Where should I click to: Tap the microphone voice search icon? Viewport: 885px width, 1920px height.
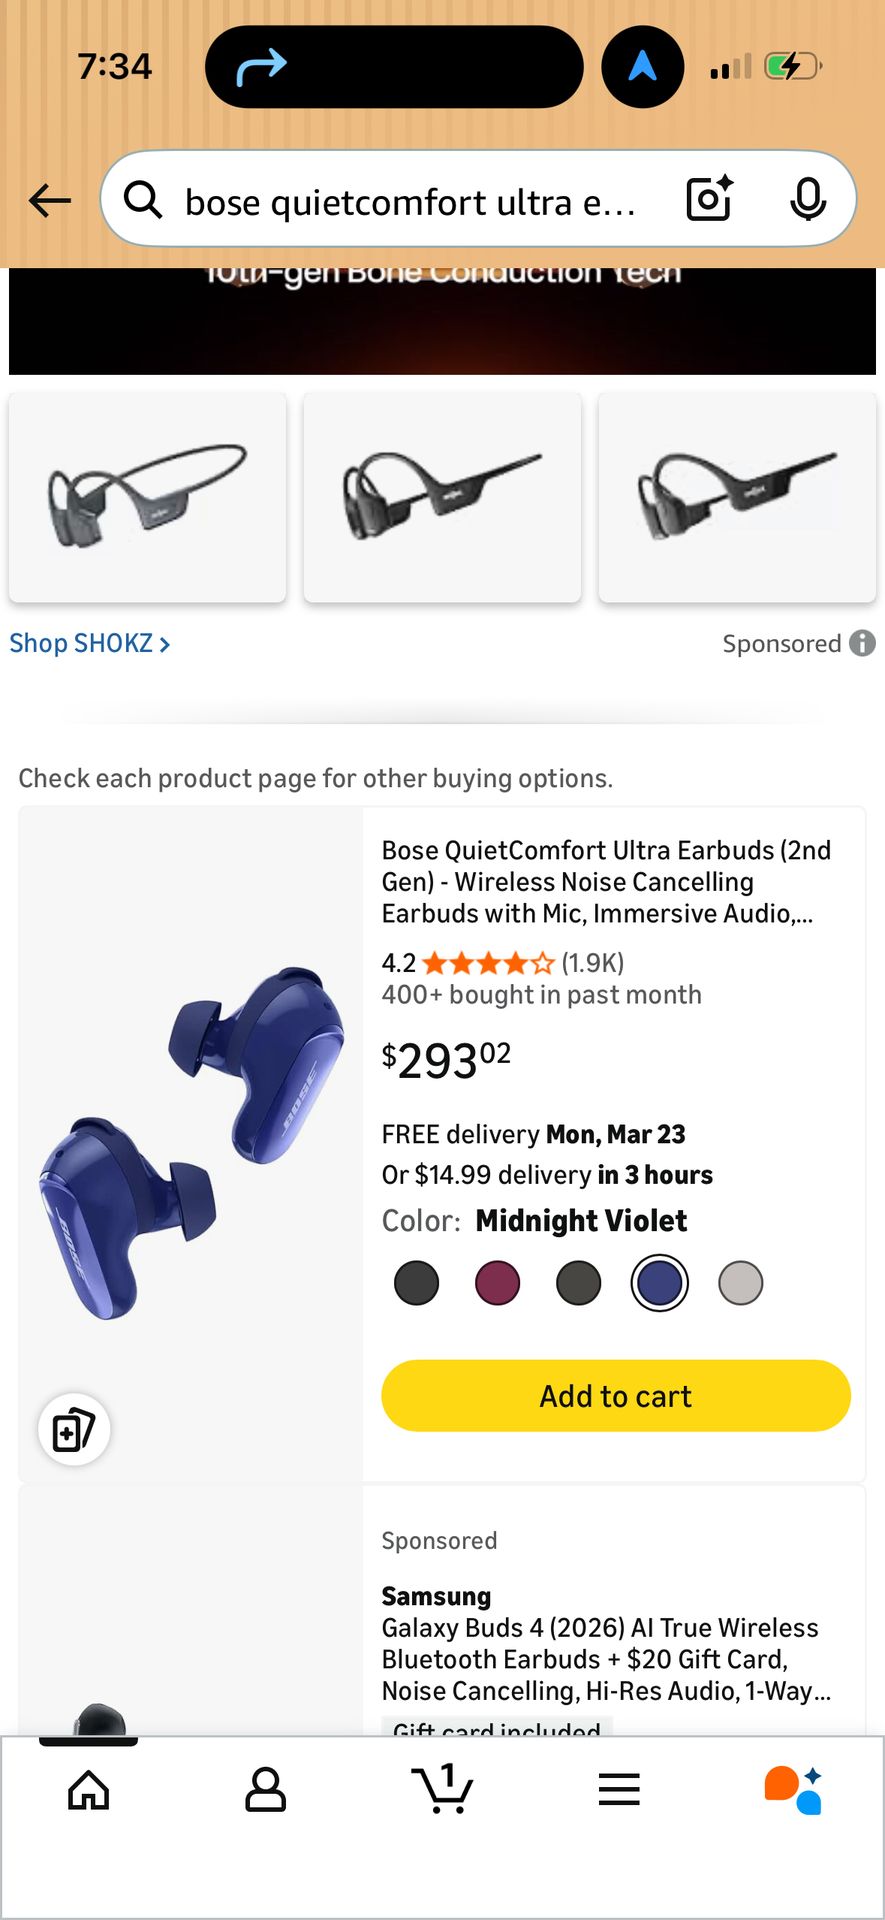click(x=807, y=199)
